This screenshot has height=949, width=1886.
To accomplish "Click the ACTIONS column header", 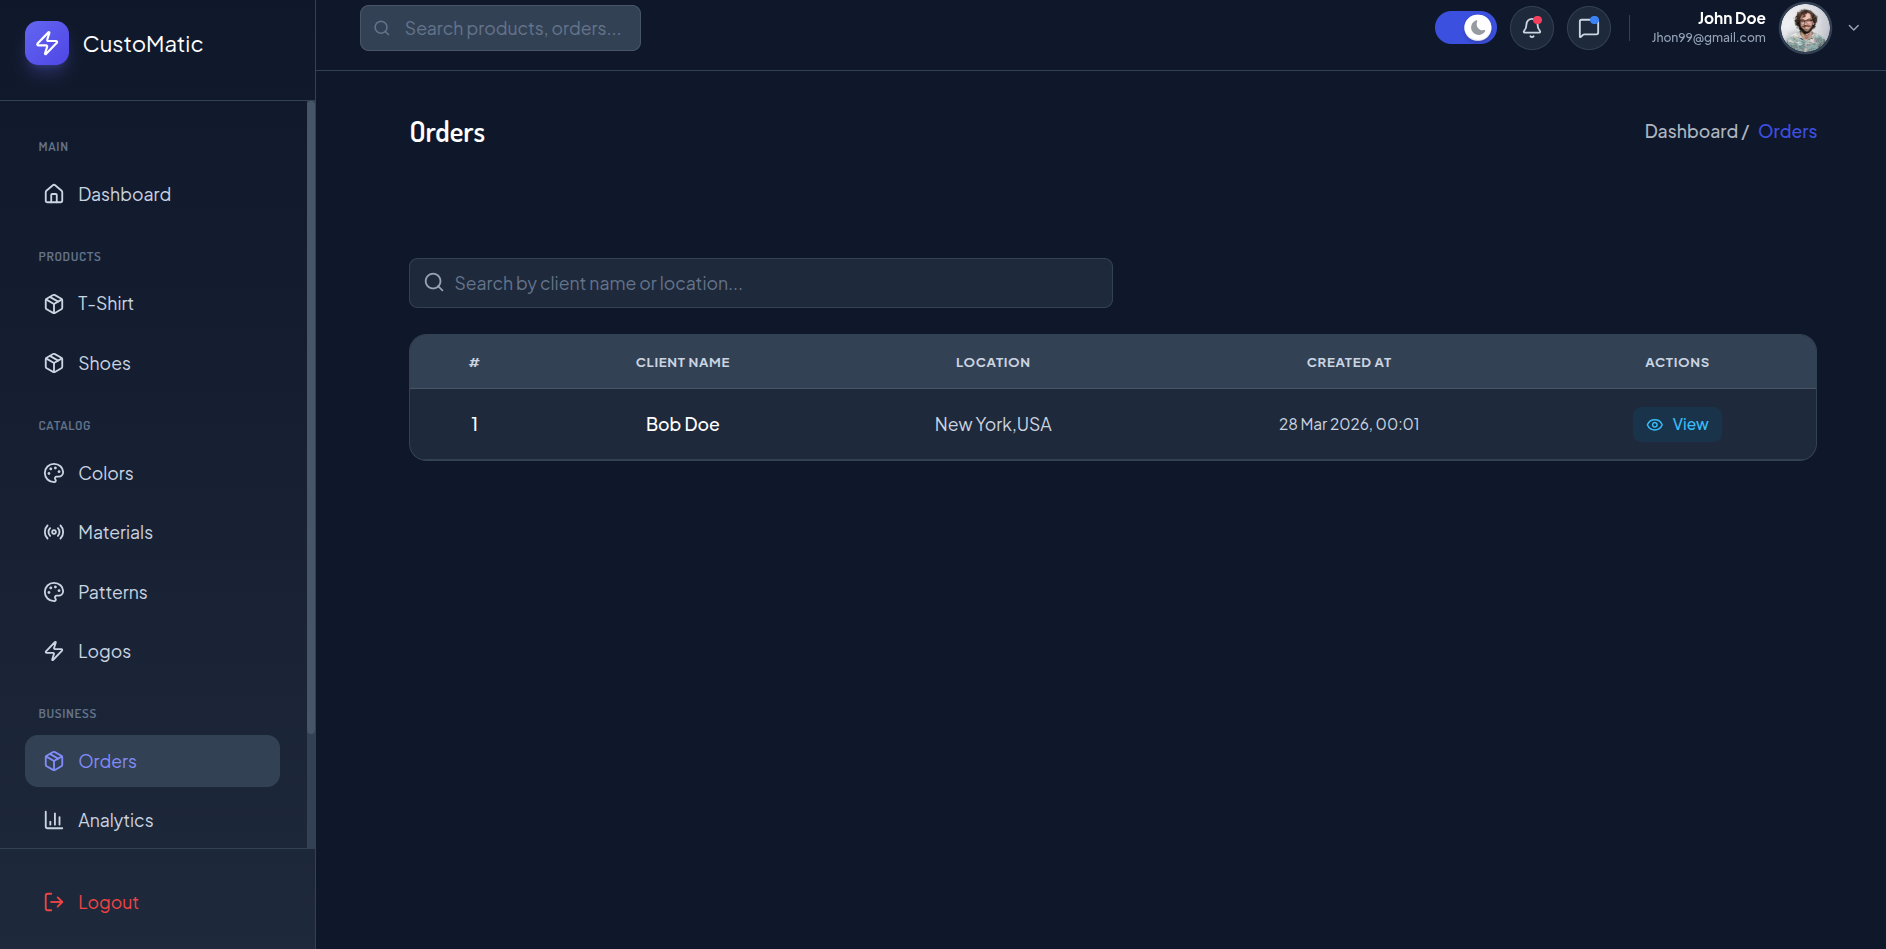I will 1677,362.
